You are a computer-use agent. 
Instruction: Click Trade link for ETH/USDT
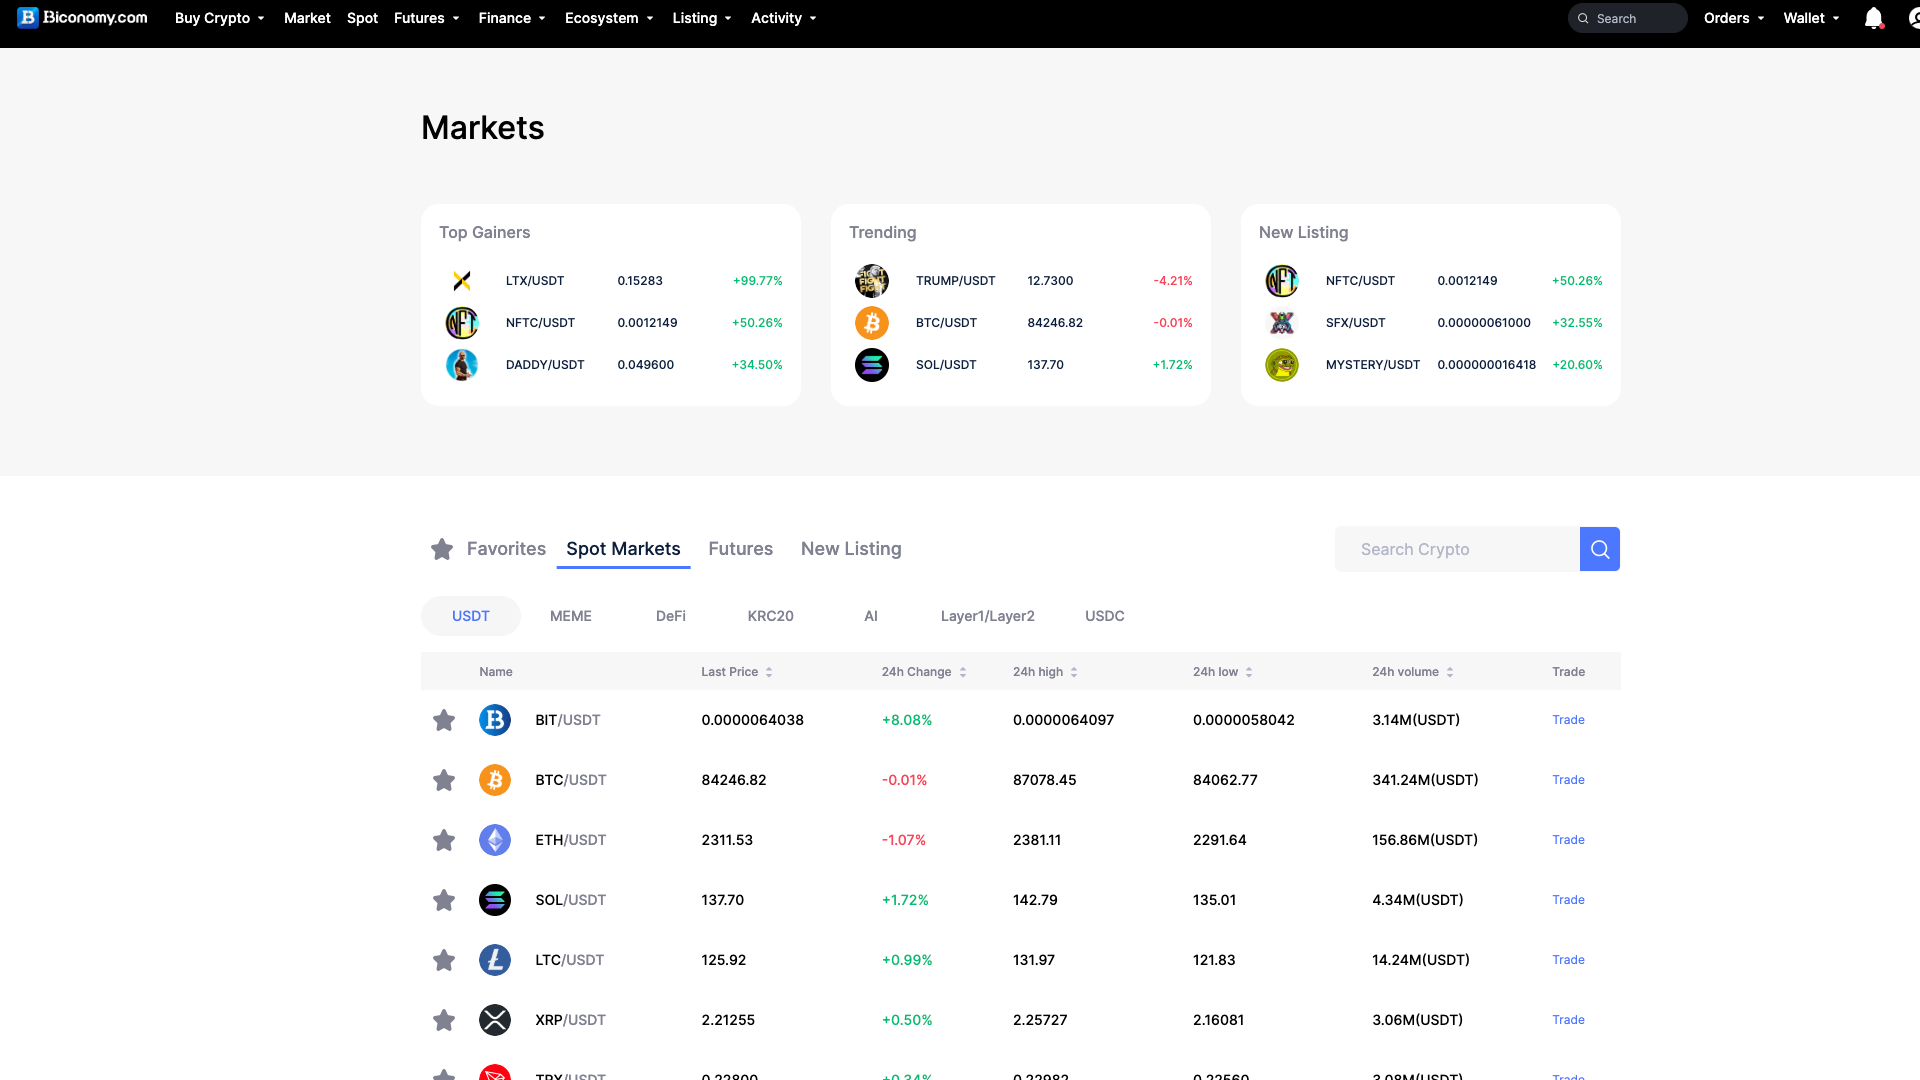tap(1568, 840)
